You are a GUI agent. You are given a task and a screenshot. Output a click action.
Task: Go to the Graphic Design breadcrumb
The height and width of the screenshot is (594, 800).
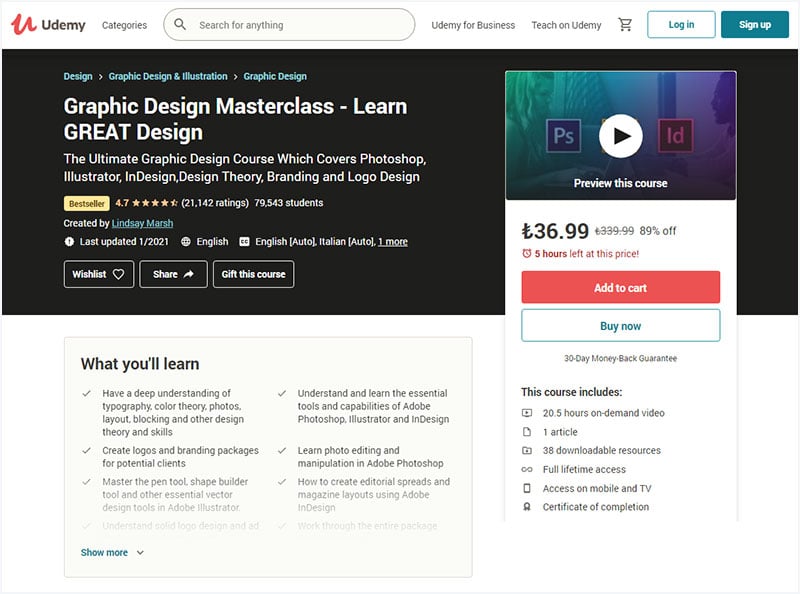(x=275, y=76)
